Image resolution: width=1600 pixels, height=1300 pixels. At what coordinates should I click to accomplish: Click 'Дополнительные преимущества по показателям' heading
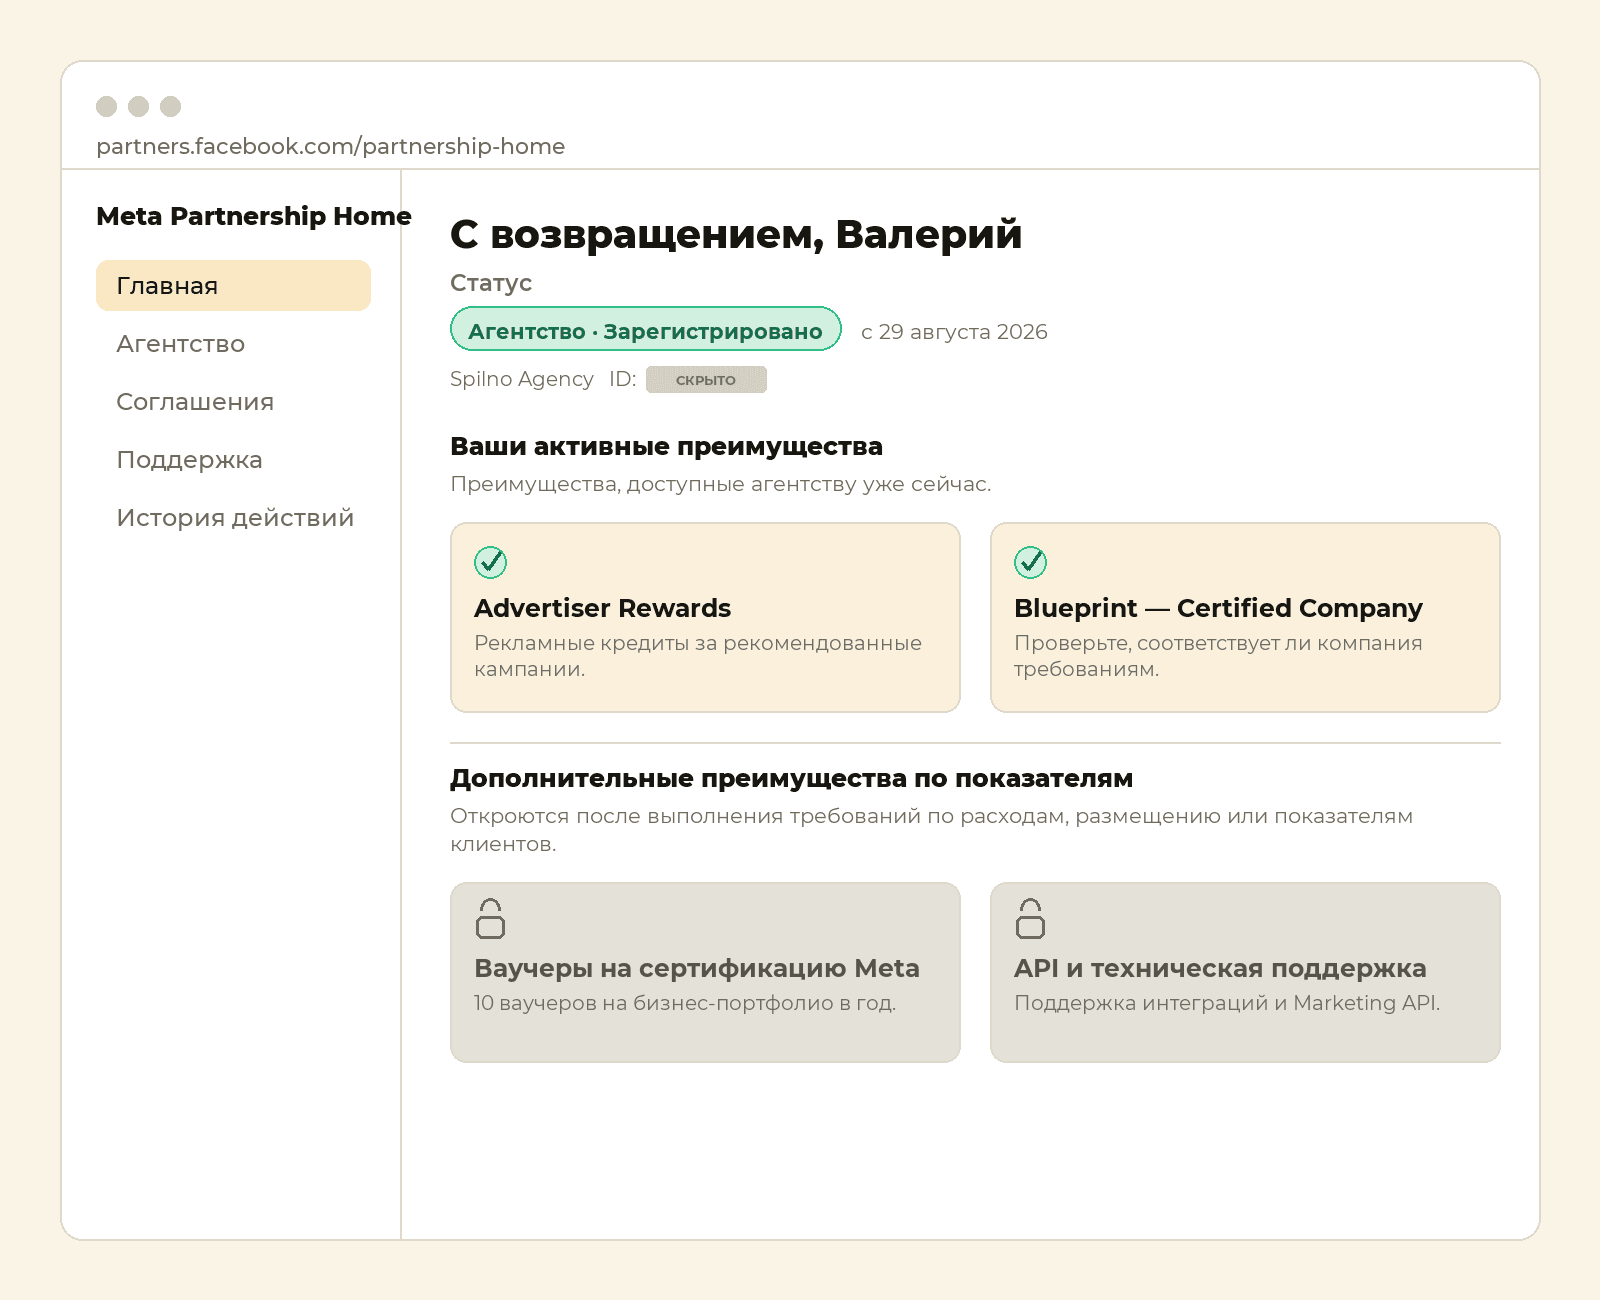(x=792, y=778)
